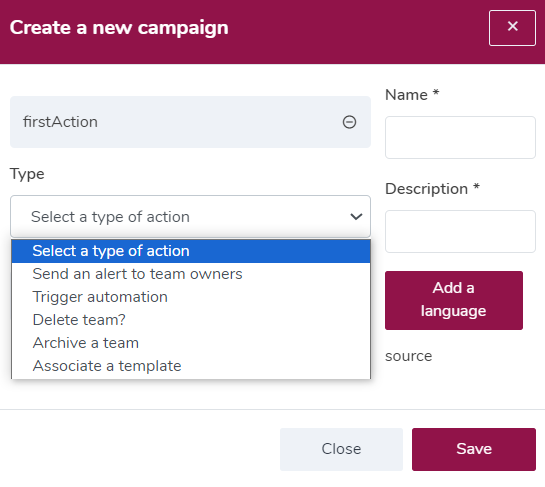Collapse the firstAction panel header
This screenshot has height=487, width=545.
(x=190, y=122)
